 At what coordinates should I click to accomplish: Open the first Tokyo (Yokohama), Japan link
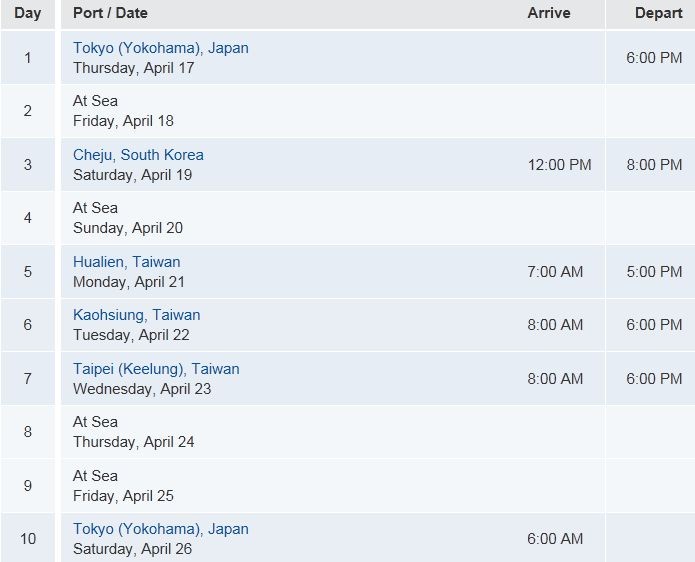pyautogui.click(x=160, y=48)
